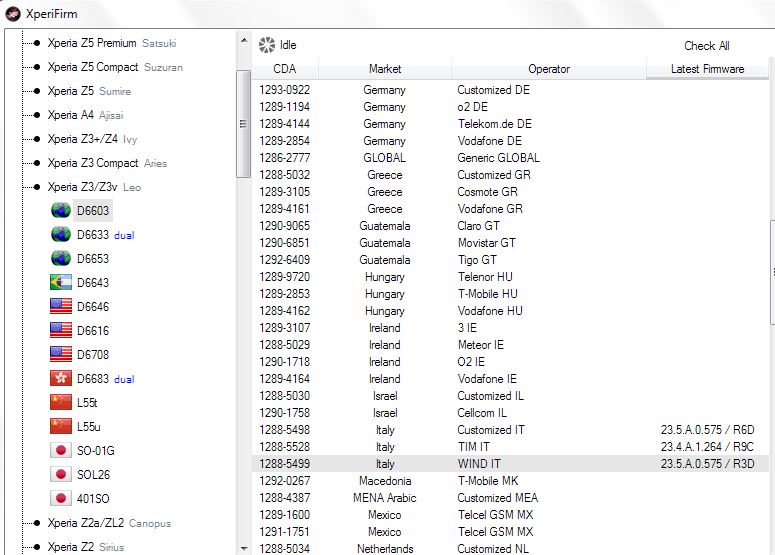Expand the Xperia Z3 Compact Aries node

tap(36, 163)
